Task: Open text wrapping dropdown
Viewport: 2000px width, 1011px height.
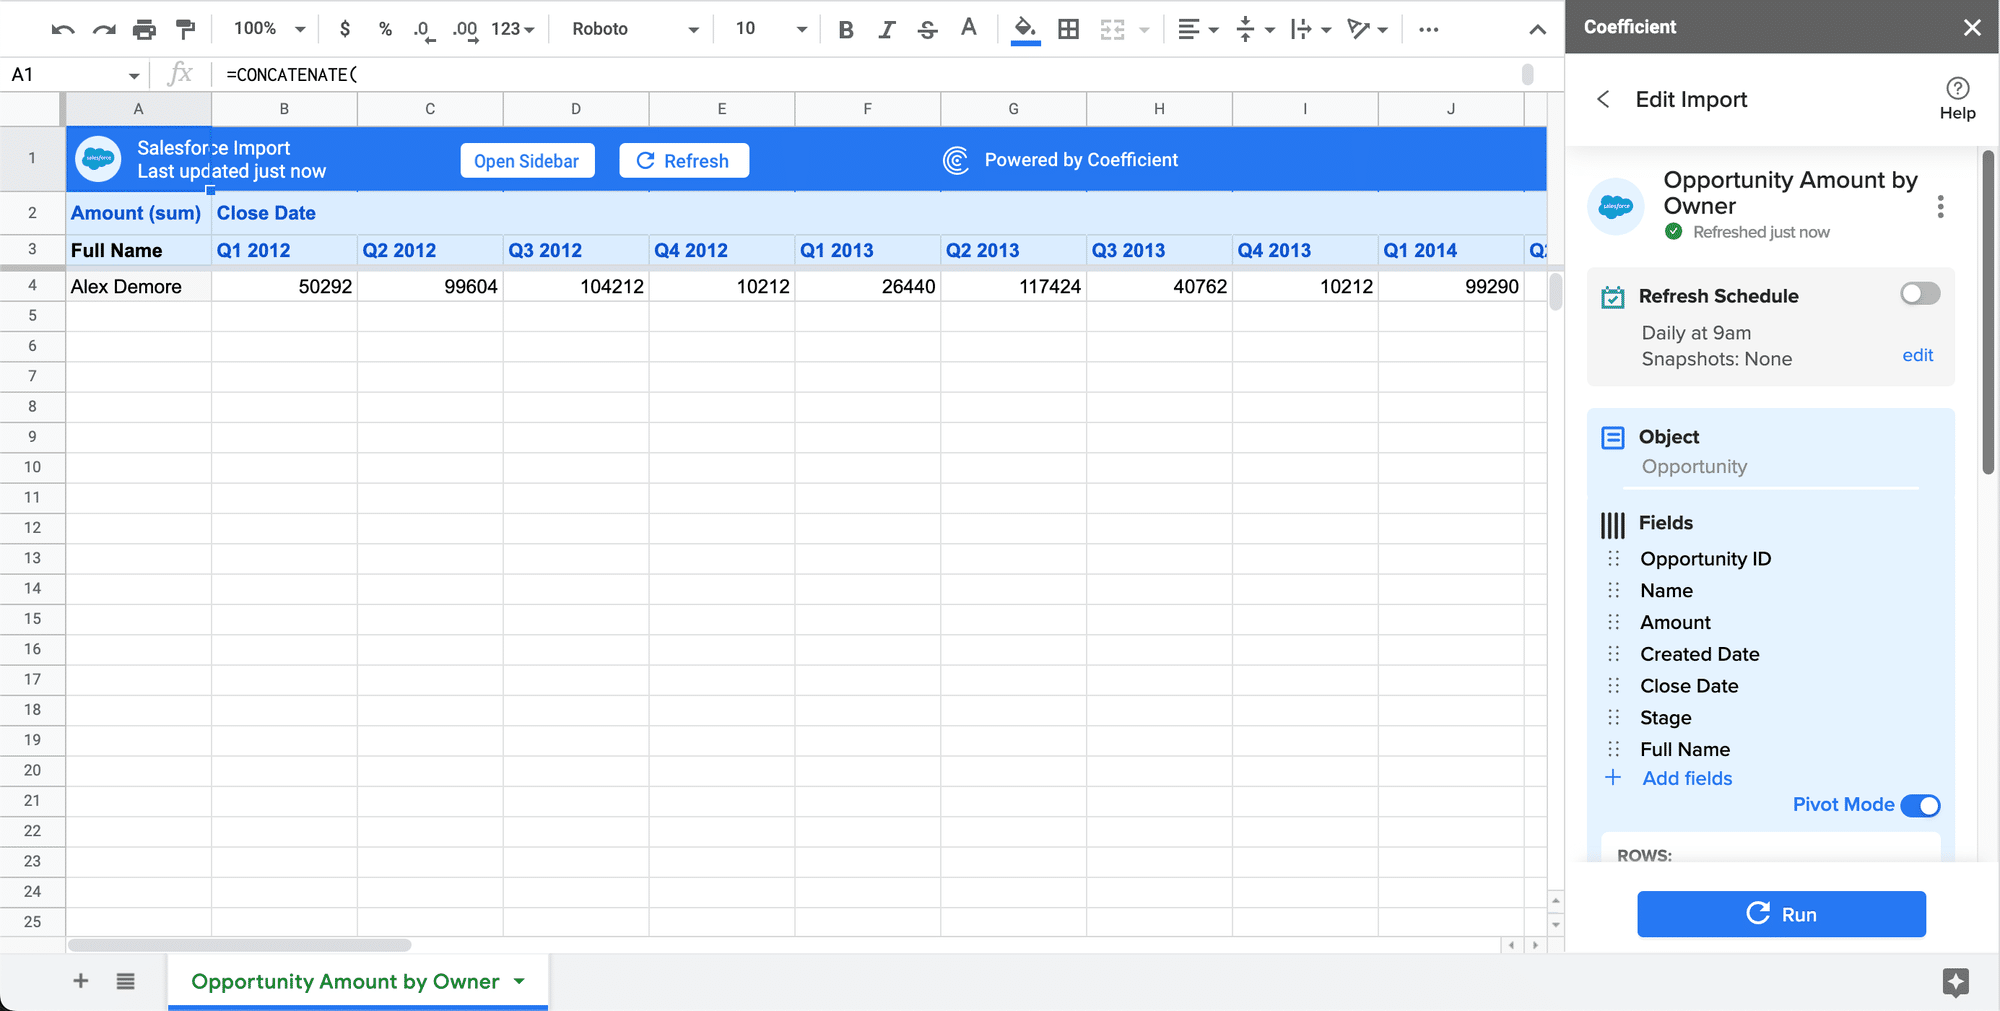Action: (x=1311, y=29)
